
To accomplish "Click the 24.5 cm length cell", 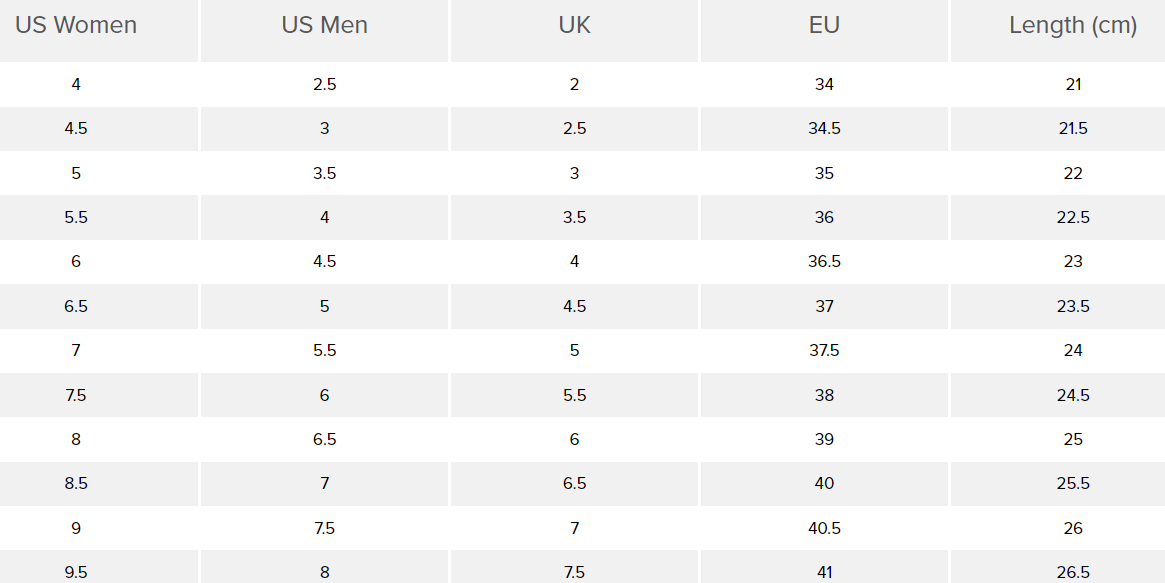I will click(1073, 395).
